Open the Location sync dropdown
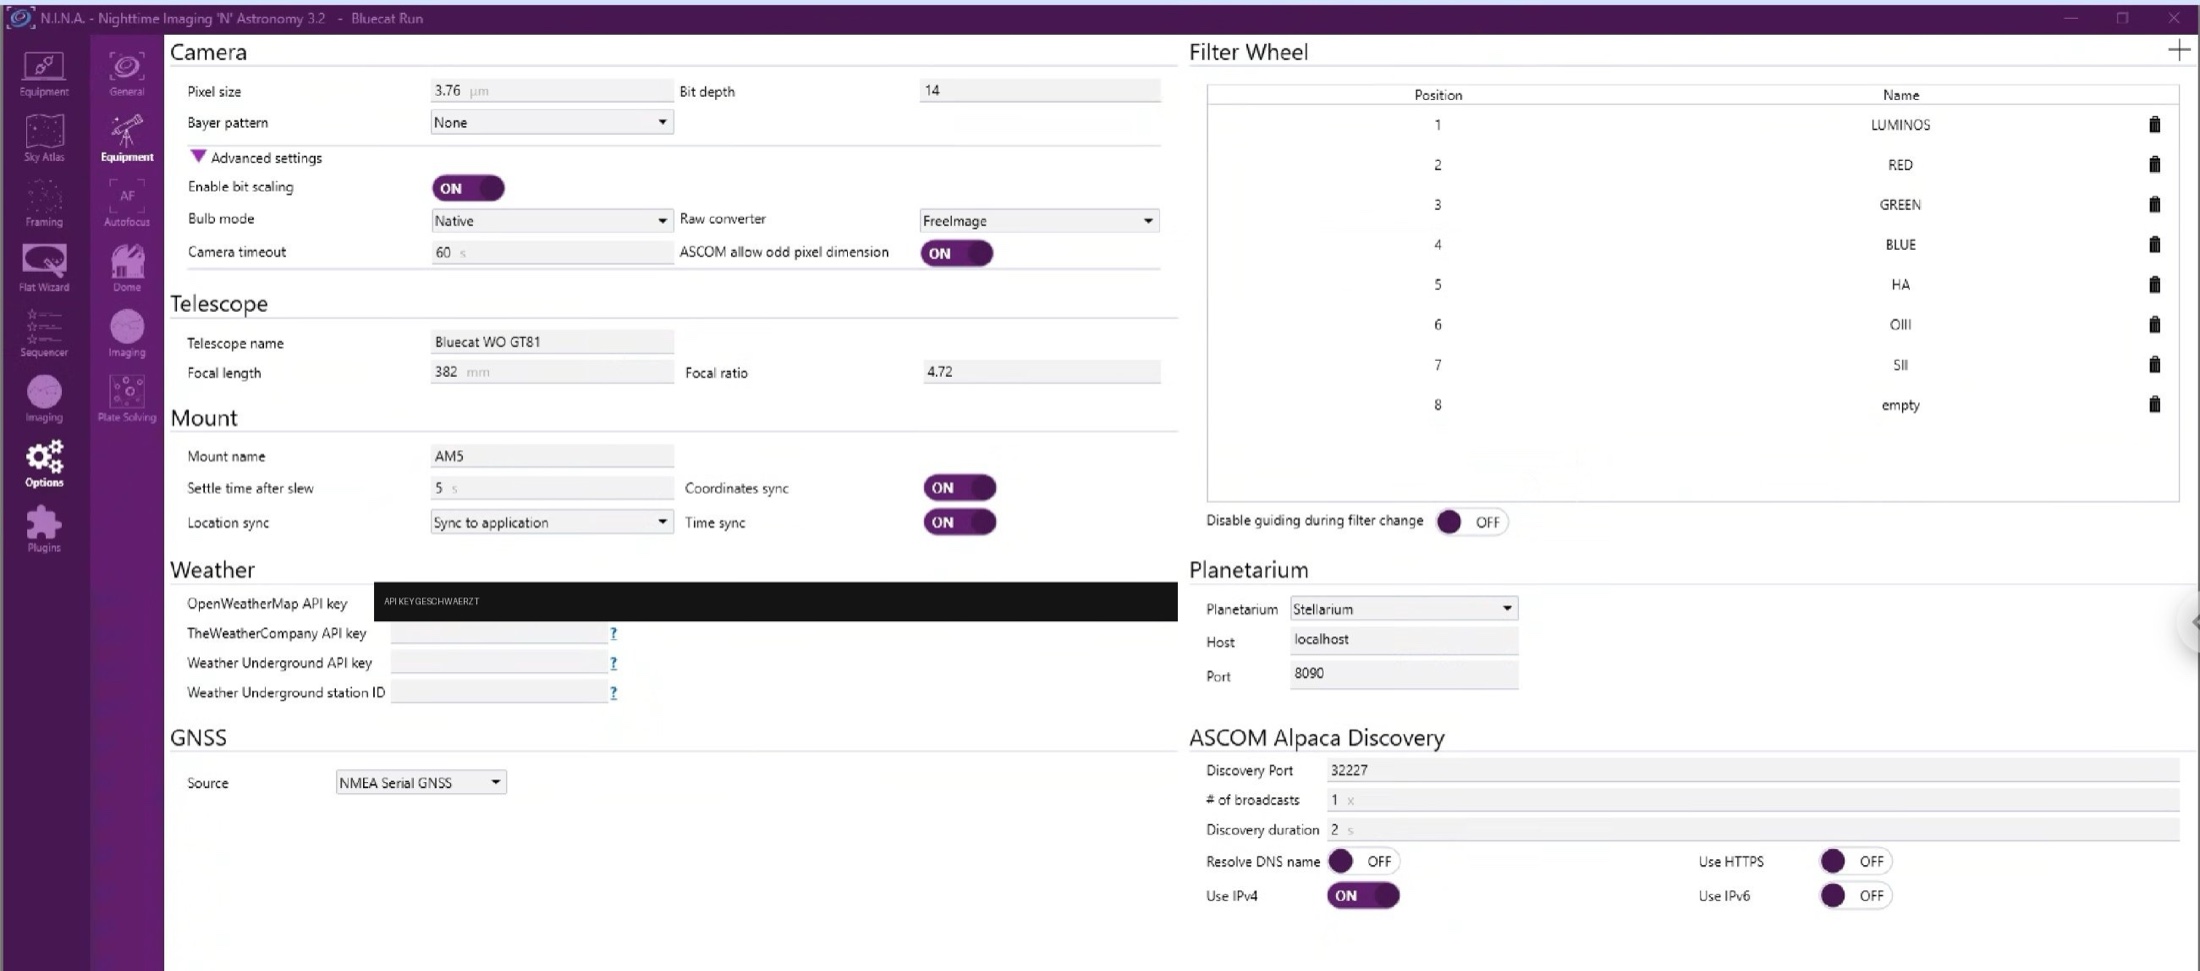 (x=552, y=522)
